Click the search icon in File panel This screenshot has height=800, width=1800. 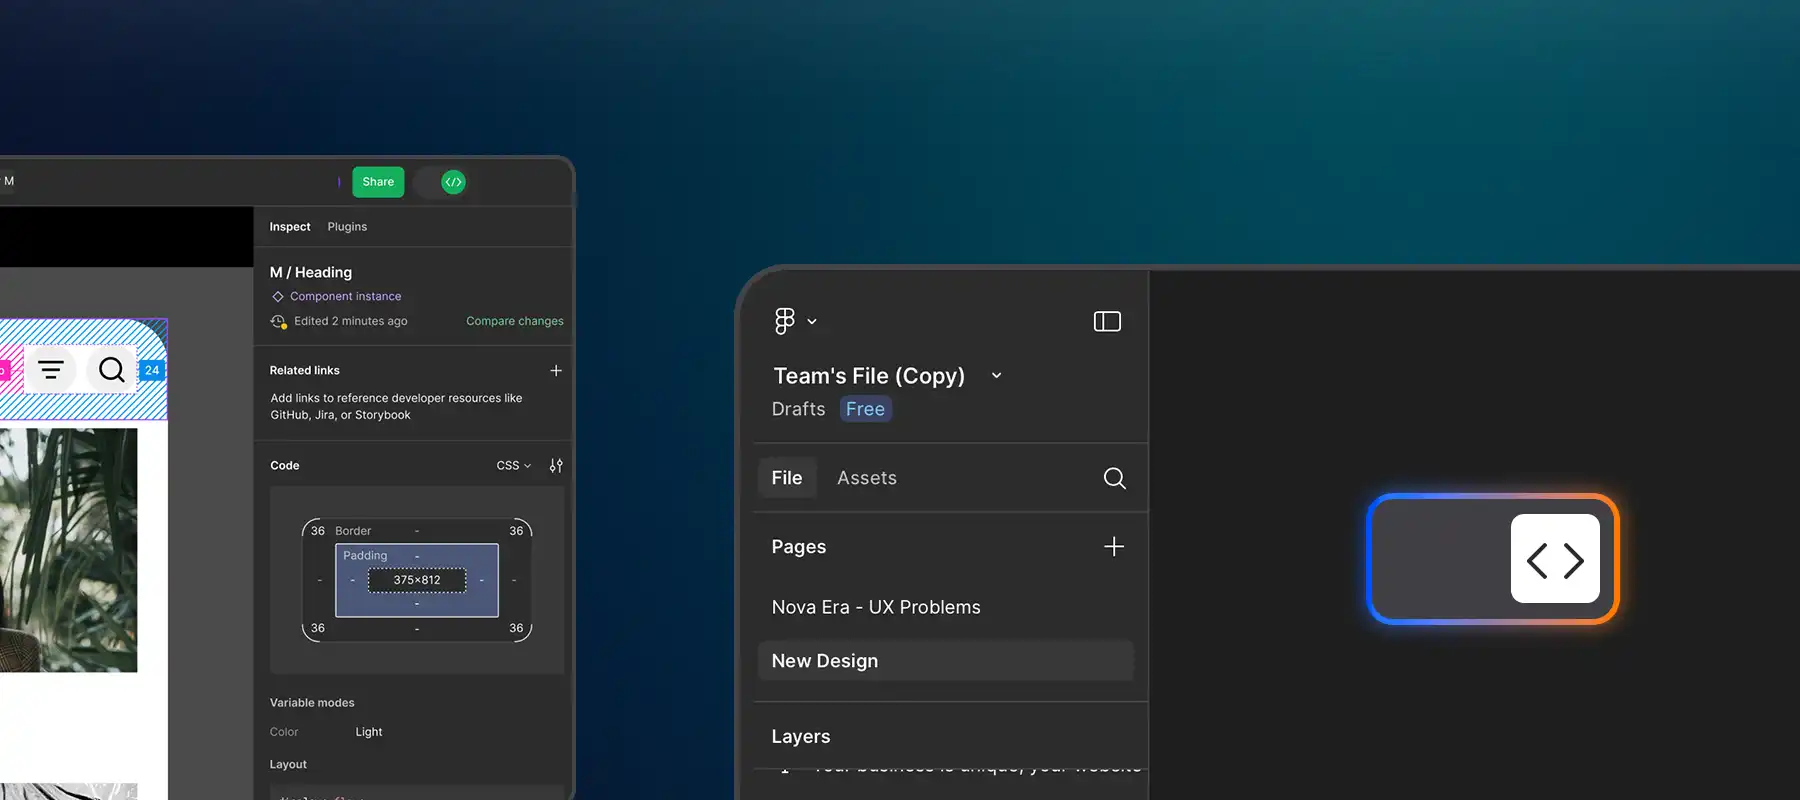(1115, 478)
